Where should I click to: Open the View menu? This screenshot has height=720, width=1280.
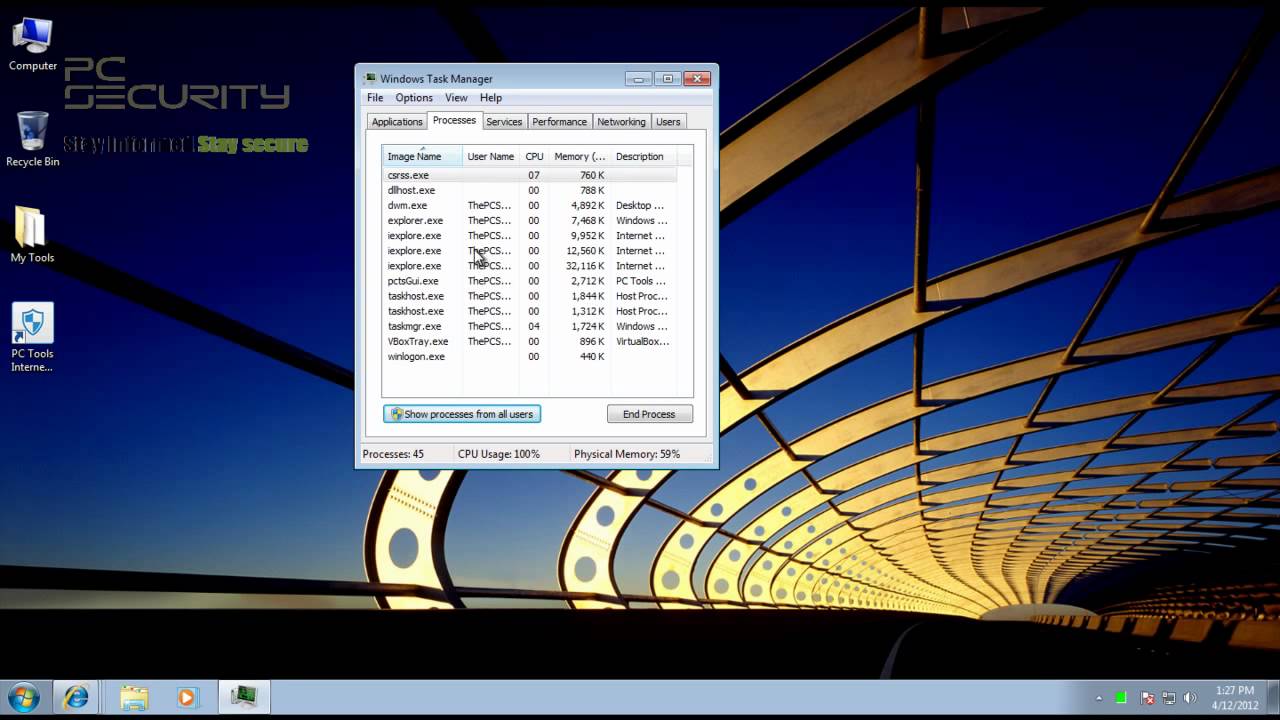coord(456,98)
